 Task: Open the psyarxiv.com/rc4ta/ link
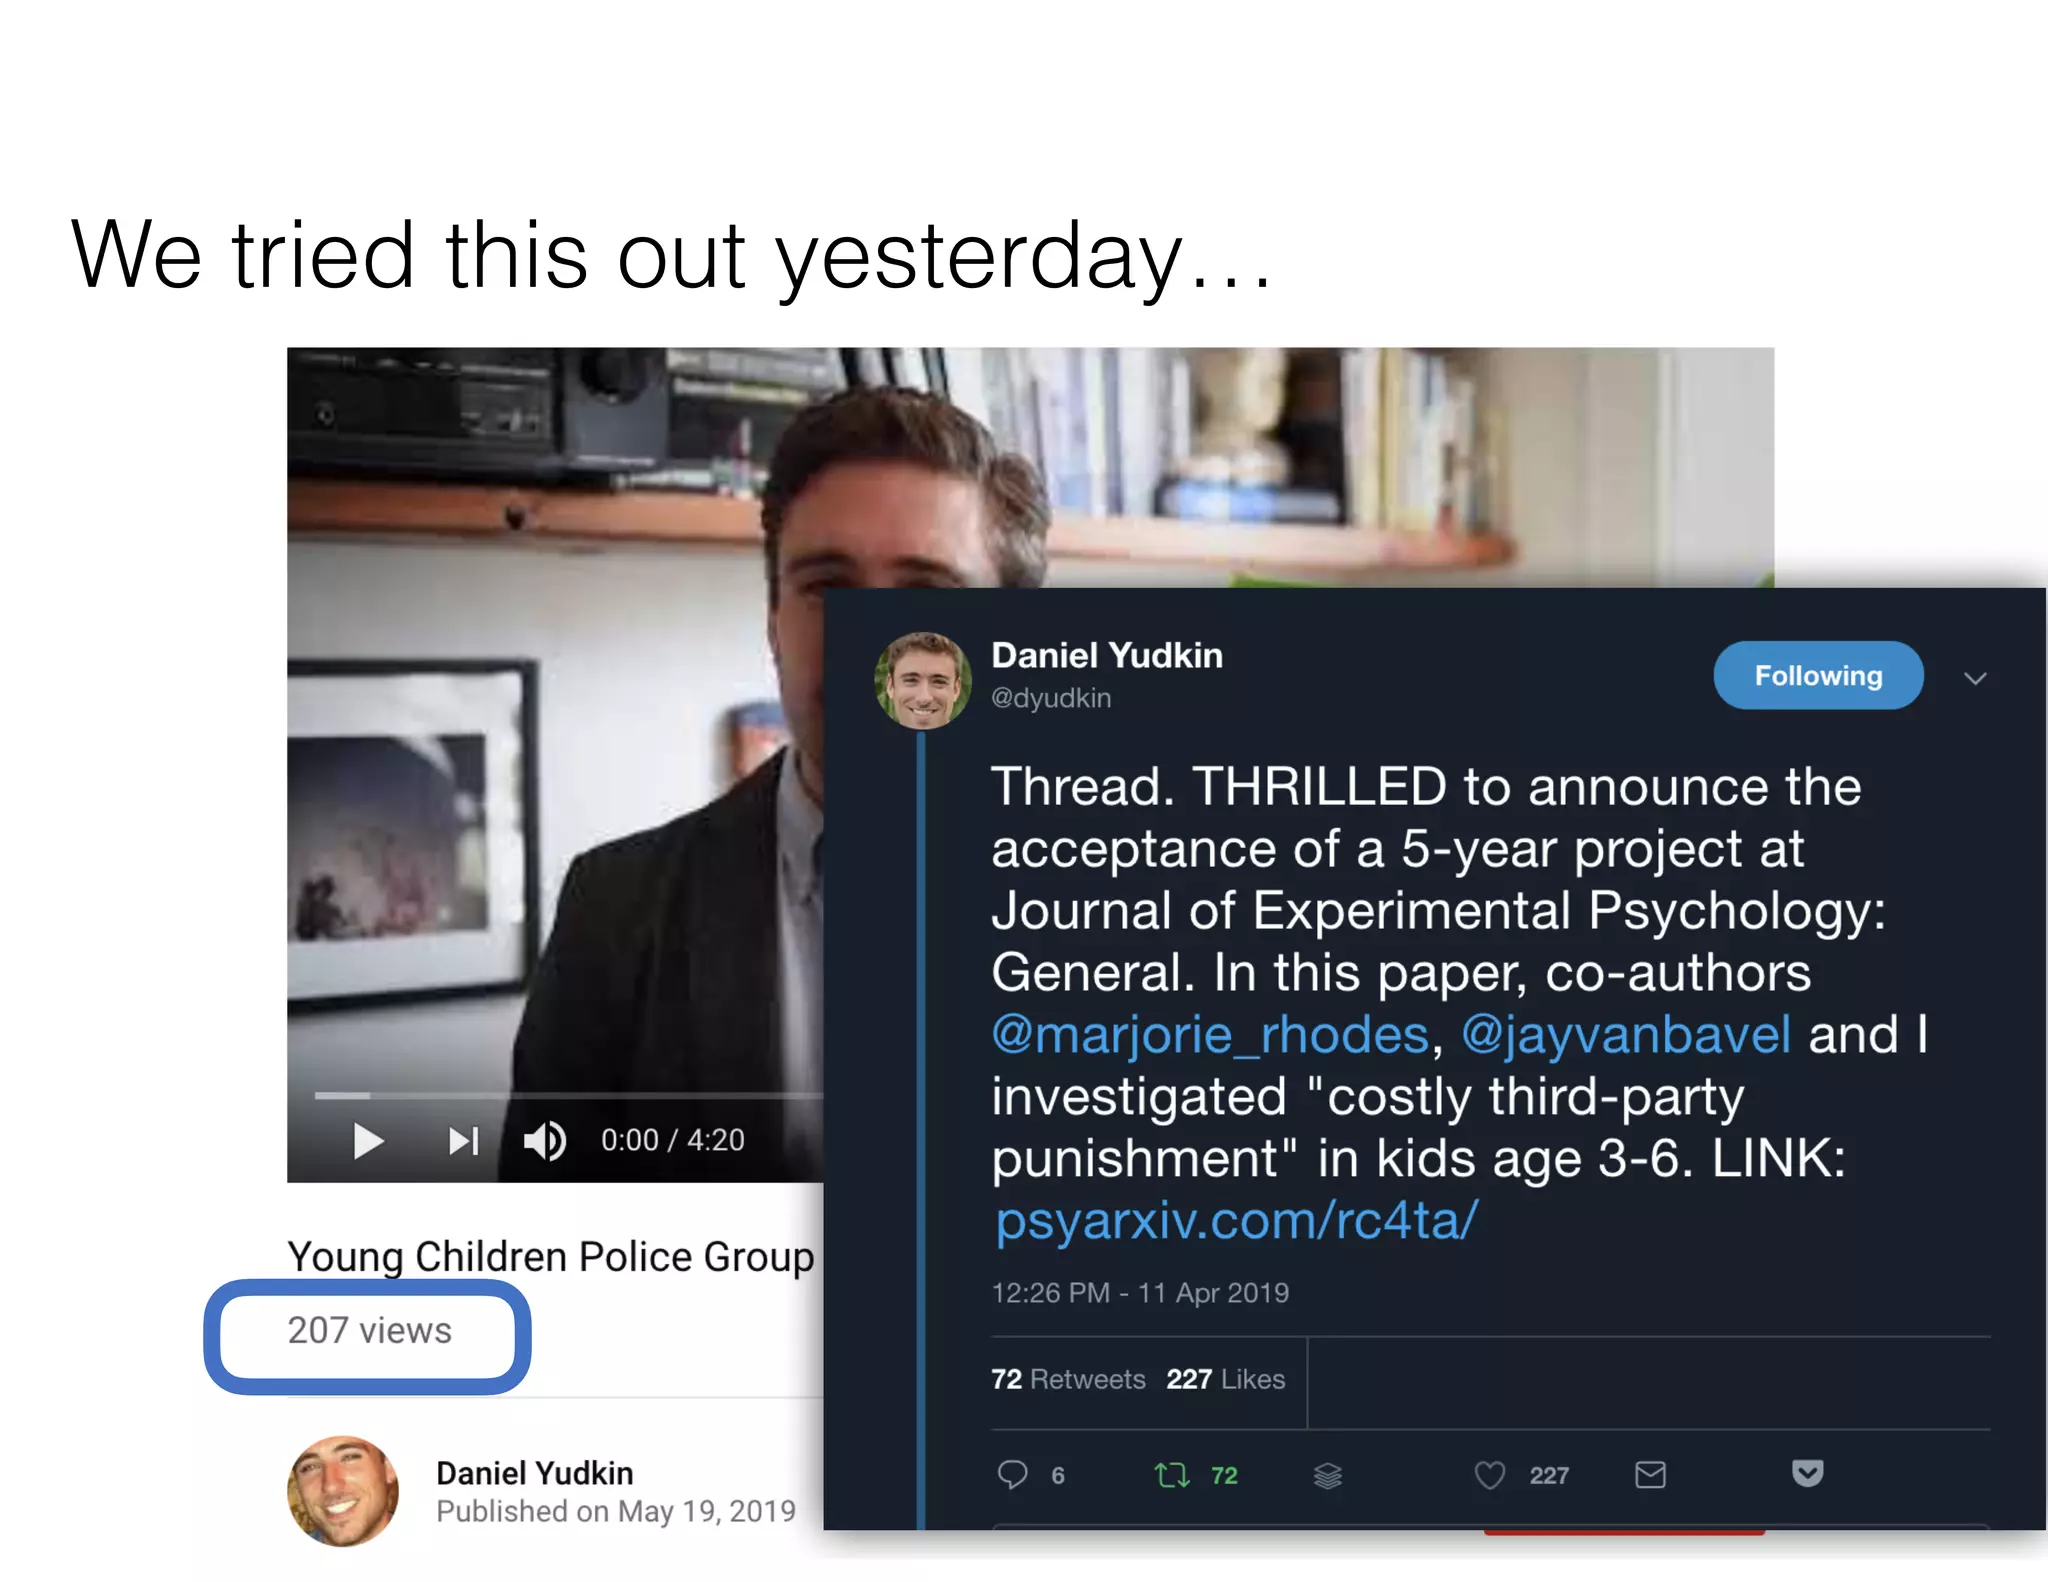[x=1237, y=1221]
